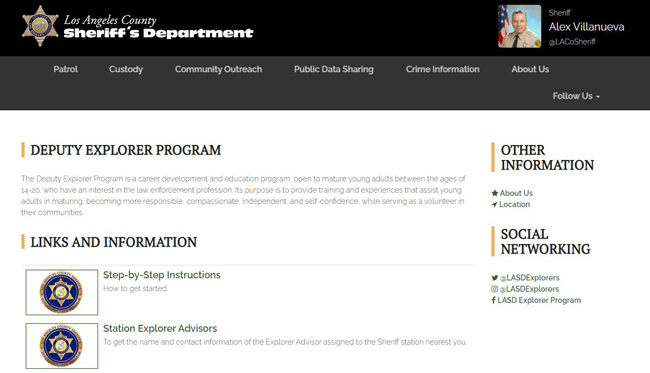Click the arrow icon beside Location
Viewport: 650px width, 373px height.
494,205
